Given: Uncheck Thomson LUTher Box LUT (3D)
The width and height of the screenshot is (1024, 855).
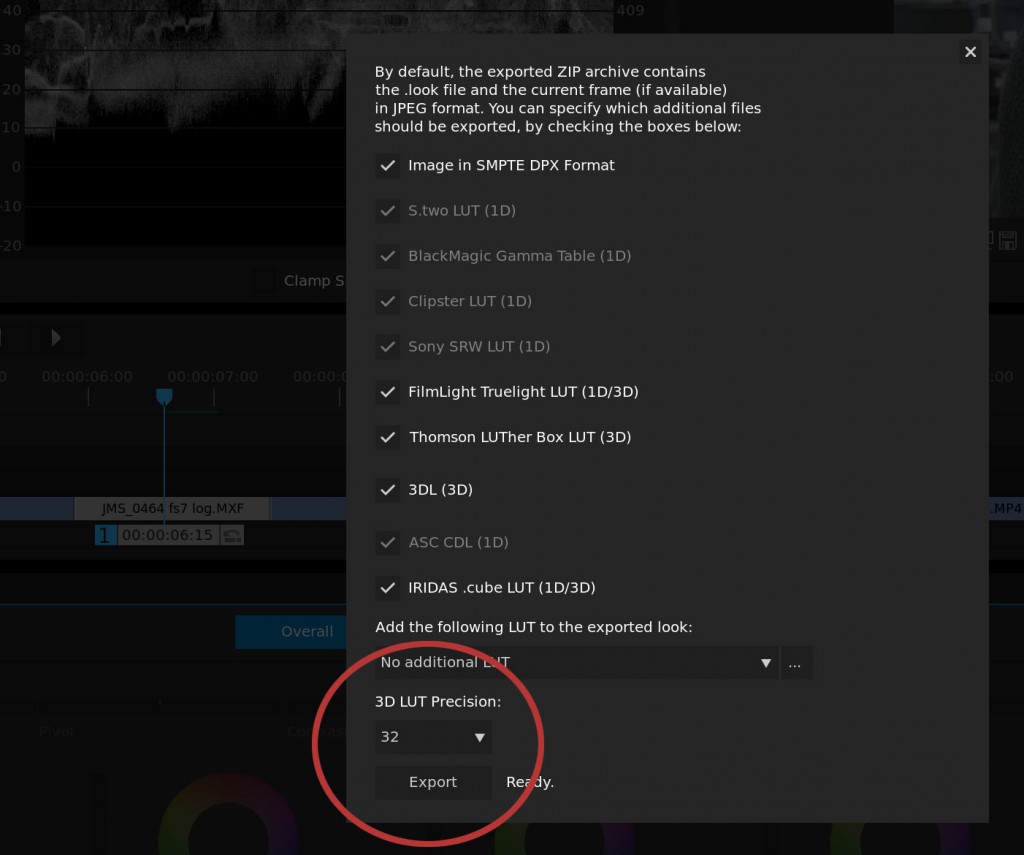Looking at the screenshot, I should click(388, 437).
